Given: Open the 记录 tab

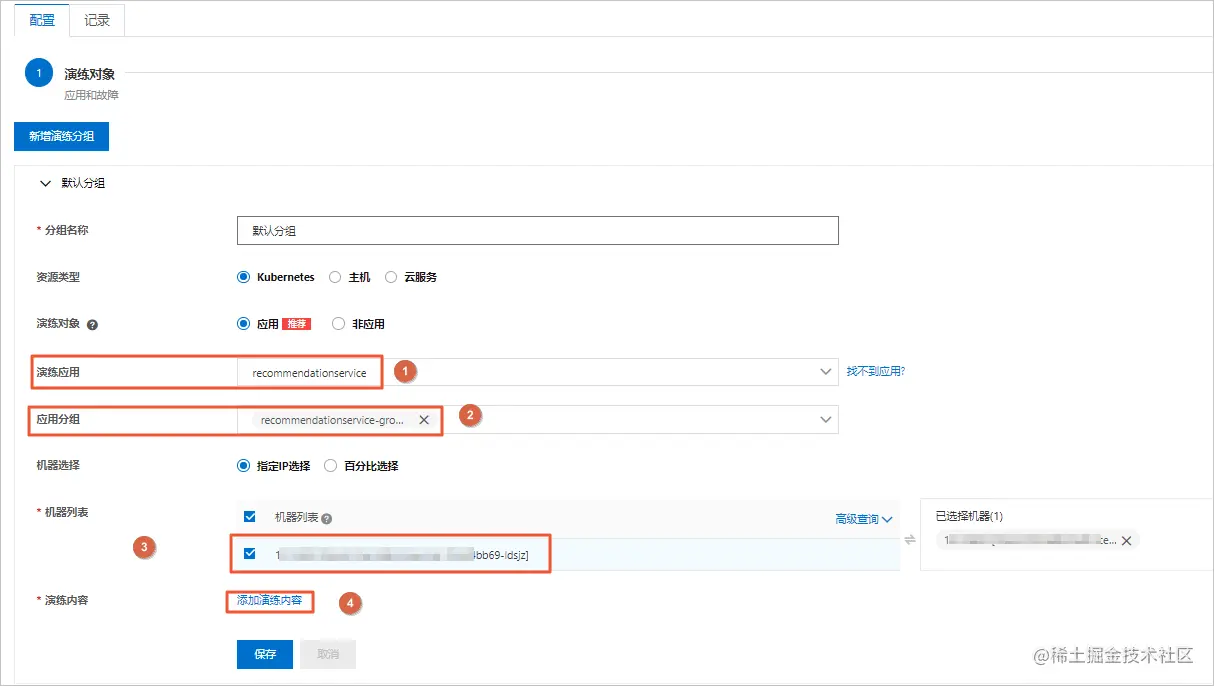Looking at the screenshot, I should pyautogui.click(x=97, y=19).
